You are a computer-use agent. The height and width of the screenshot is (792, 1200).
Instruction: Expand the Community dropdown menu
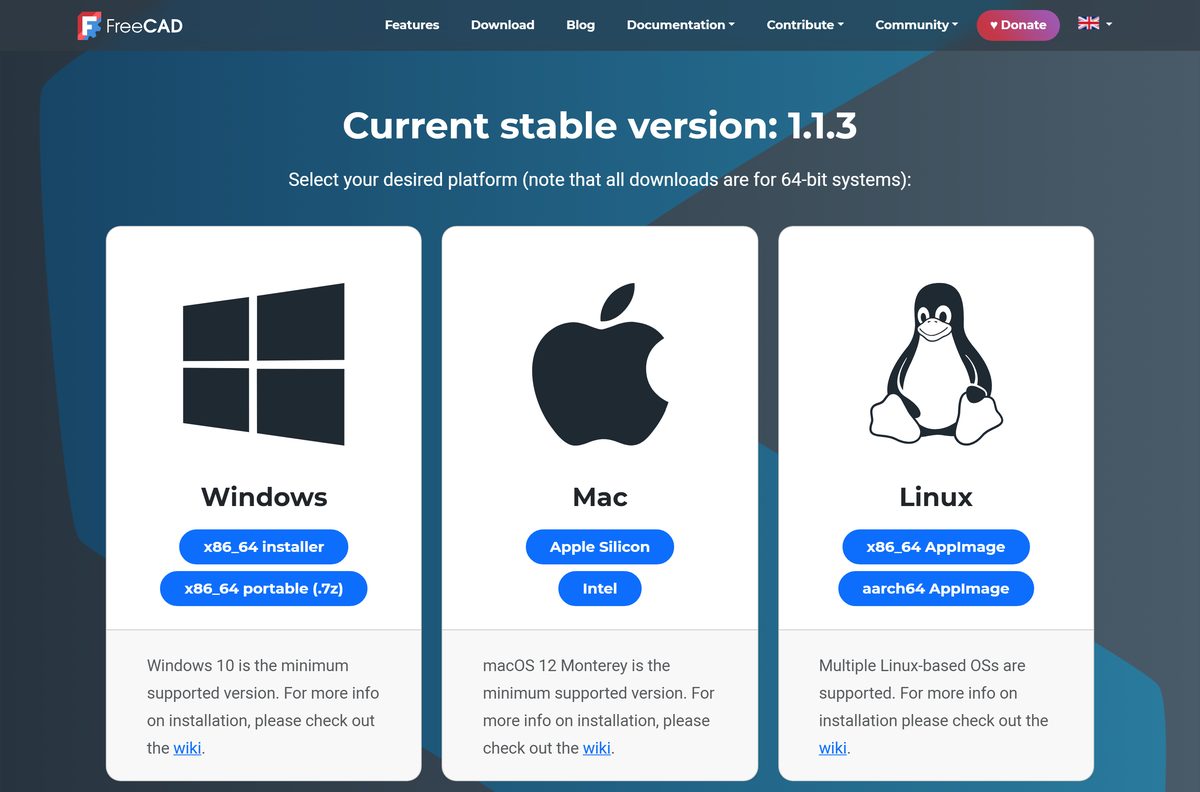point(916,25)
